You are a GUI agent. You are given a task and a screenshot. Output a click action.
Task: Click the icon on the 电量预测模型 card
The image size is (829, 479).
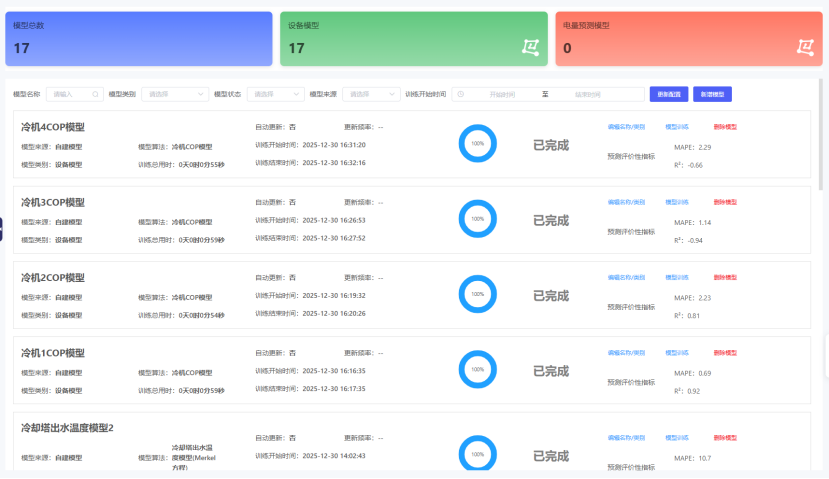coord(806,48)
